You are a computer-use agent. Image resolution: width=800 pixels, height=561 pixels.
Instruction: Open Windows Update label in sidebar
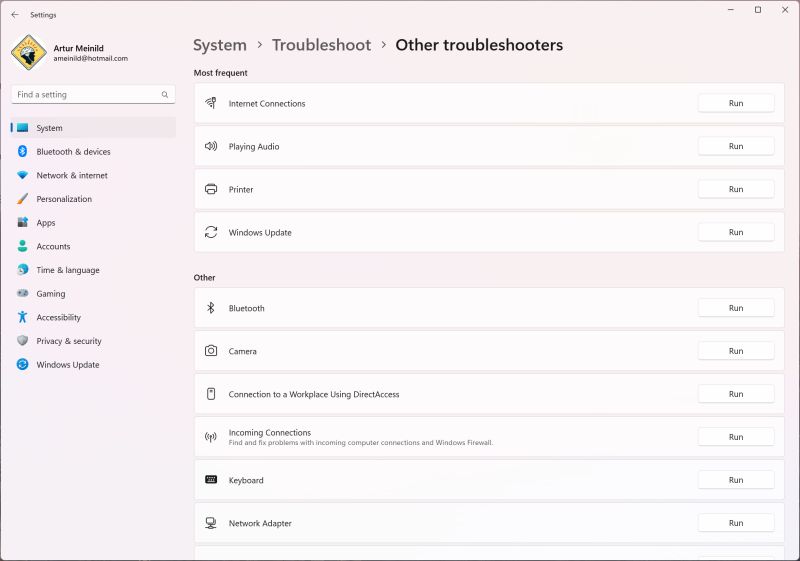point(68,365)
